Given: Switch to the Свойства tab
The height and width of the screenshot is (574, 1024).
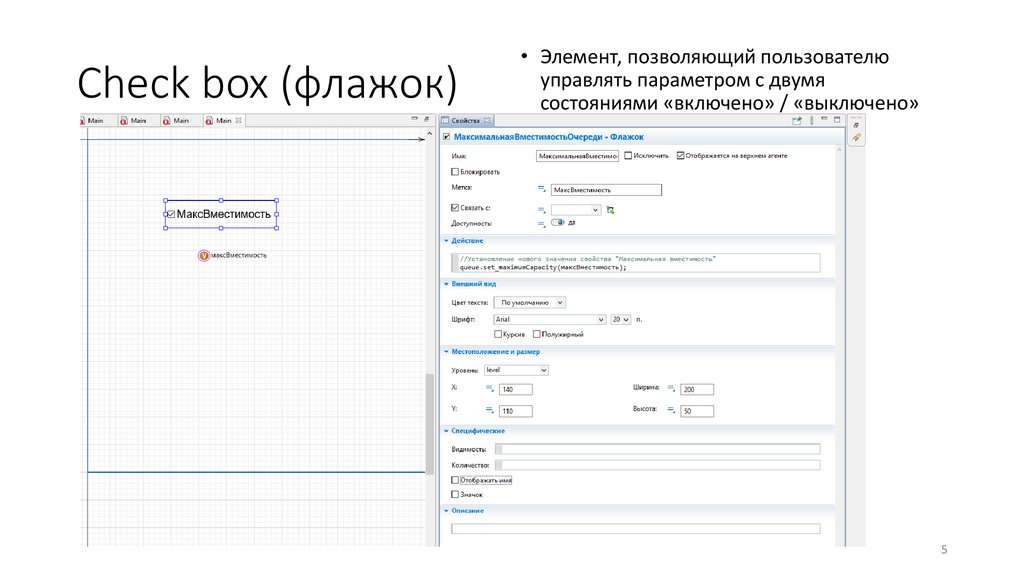Looking at the screenshot, I should (x=466, y=120).
